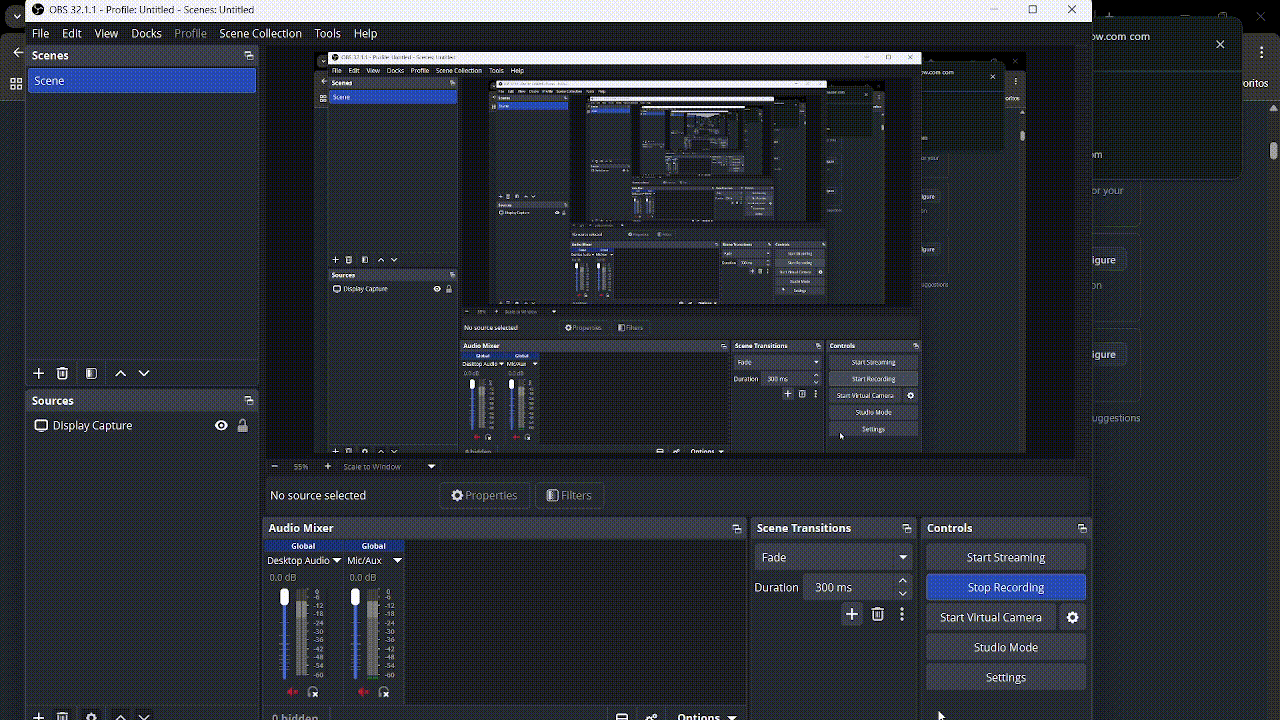Open the Mic/Aux channel dropdown
This screenshot has height=720, width=1280.
pyautogui.click(x=396, y=561)
